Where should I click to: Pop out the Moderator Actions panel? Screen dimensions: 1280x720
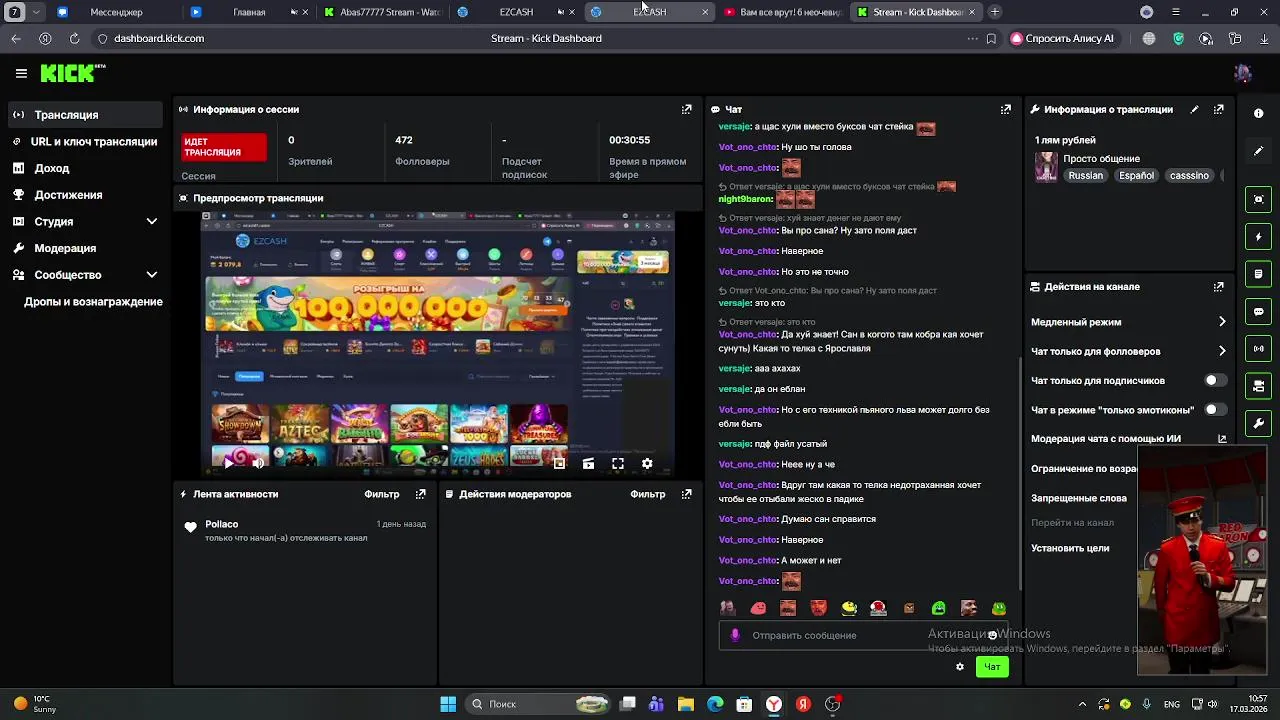(686, 494)
